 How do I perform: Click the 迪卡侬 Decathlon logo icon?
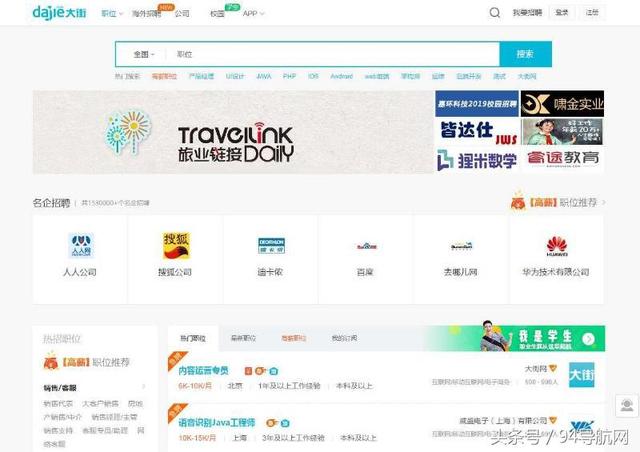[x=271, y=246]
